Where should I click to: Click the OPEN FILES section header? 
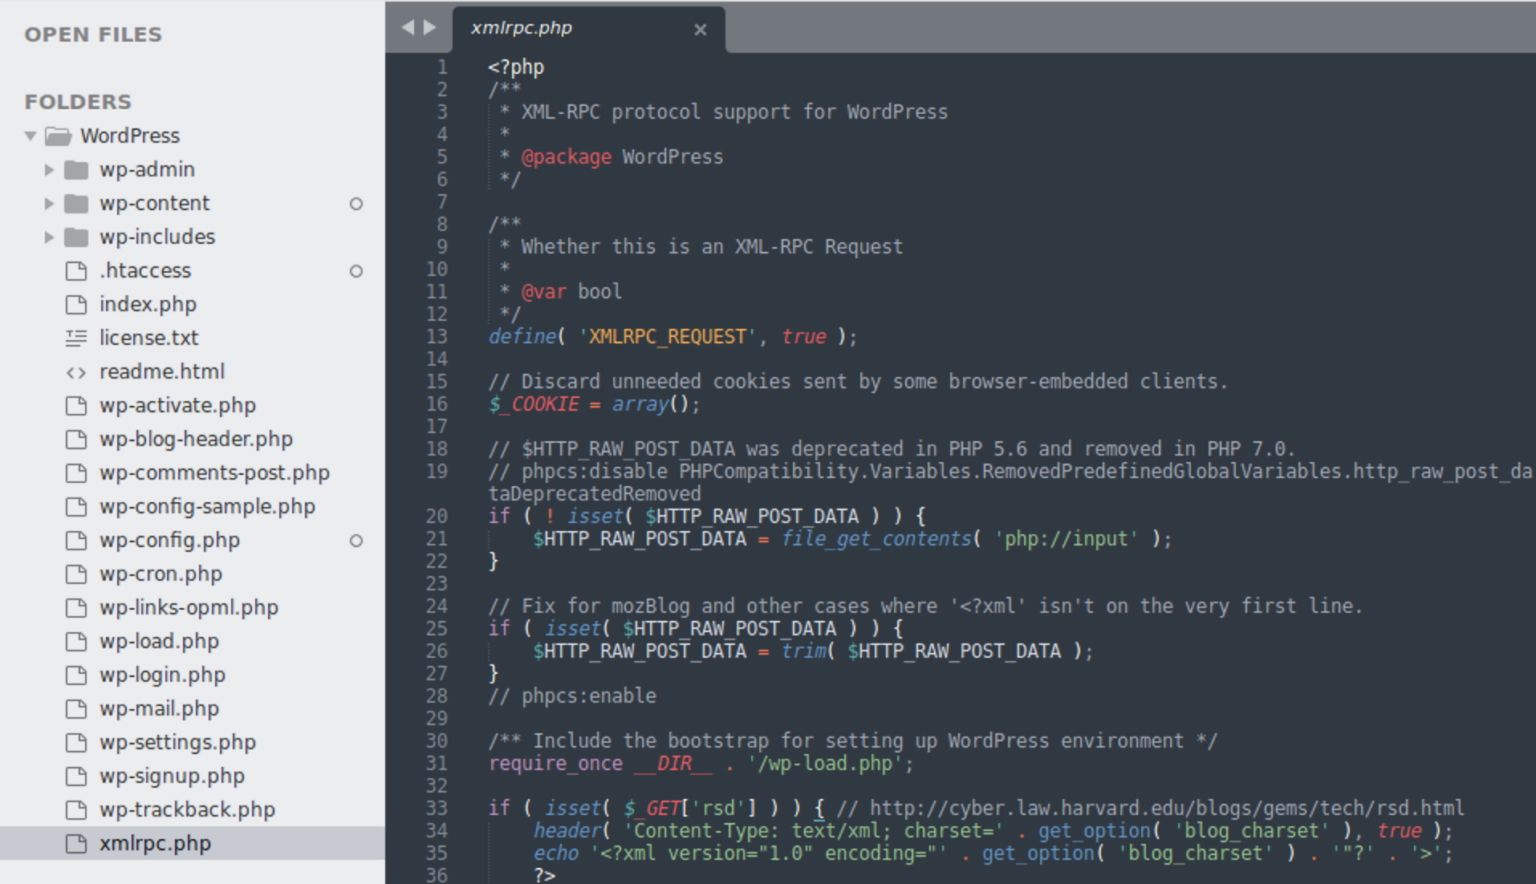92,34
